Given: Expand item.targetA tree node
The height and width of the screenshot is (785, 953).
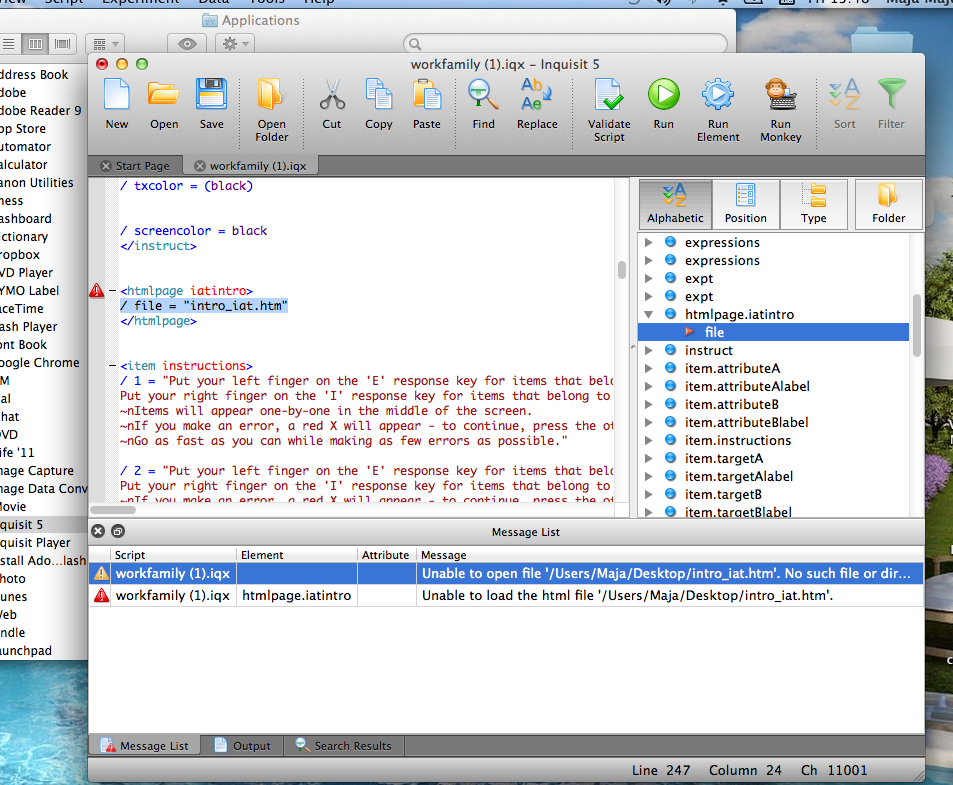Looking at the screenshot, I should (649, 458).
